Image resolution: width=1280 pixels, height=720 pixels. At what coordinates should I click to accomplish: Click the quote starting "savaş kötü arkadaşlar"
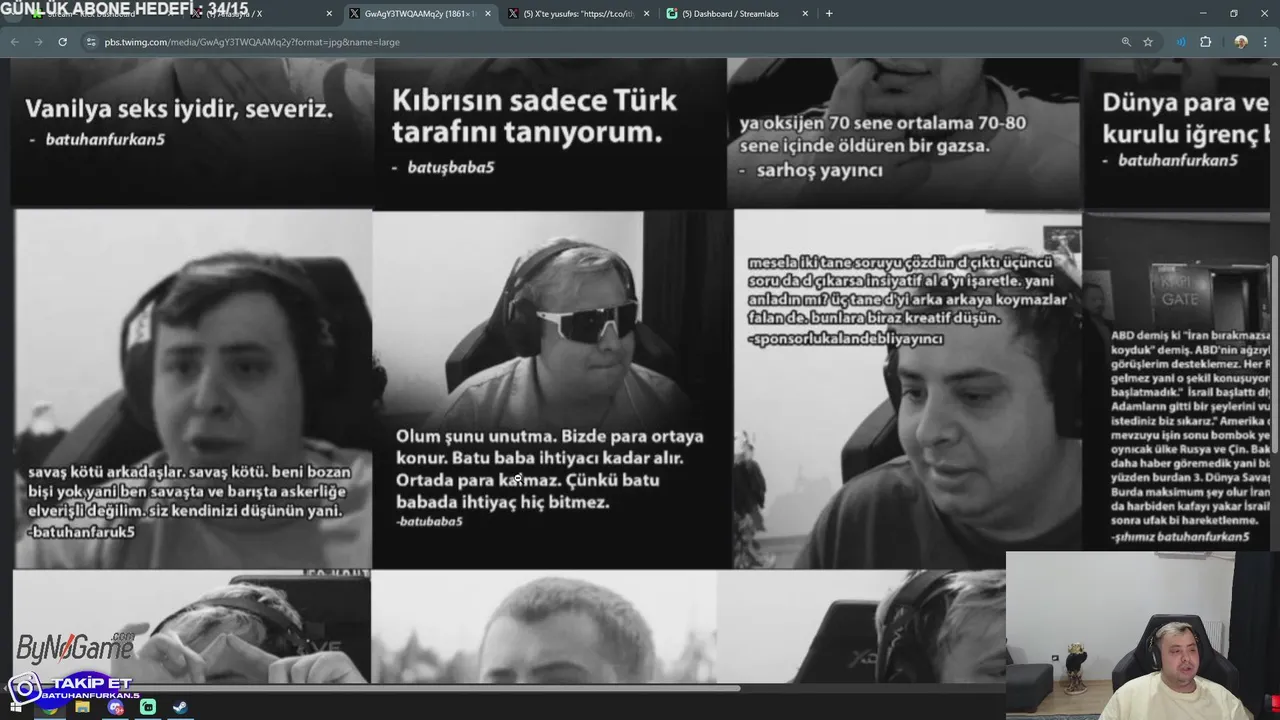(x=189, y=491)
